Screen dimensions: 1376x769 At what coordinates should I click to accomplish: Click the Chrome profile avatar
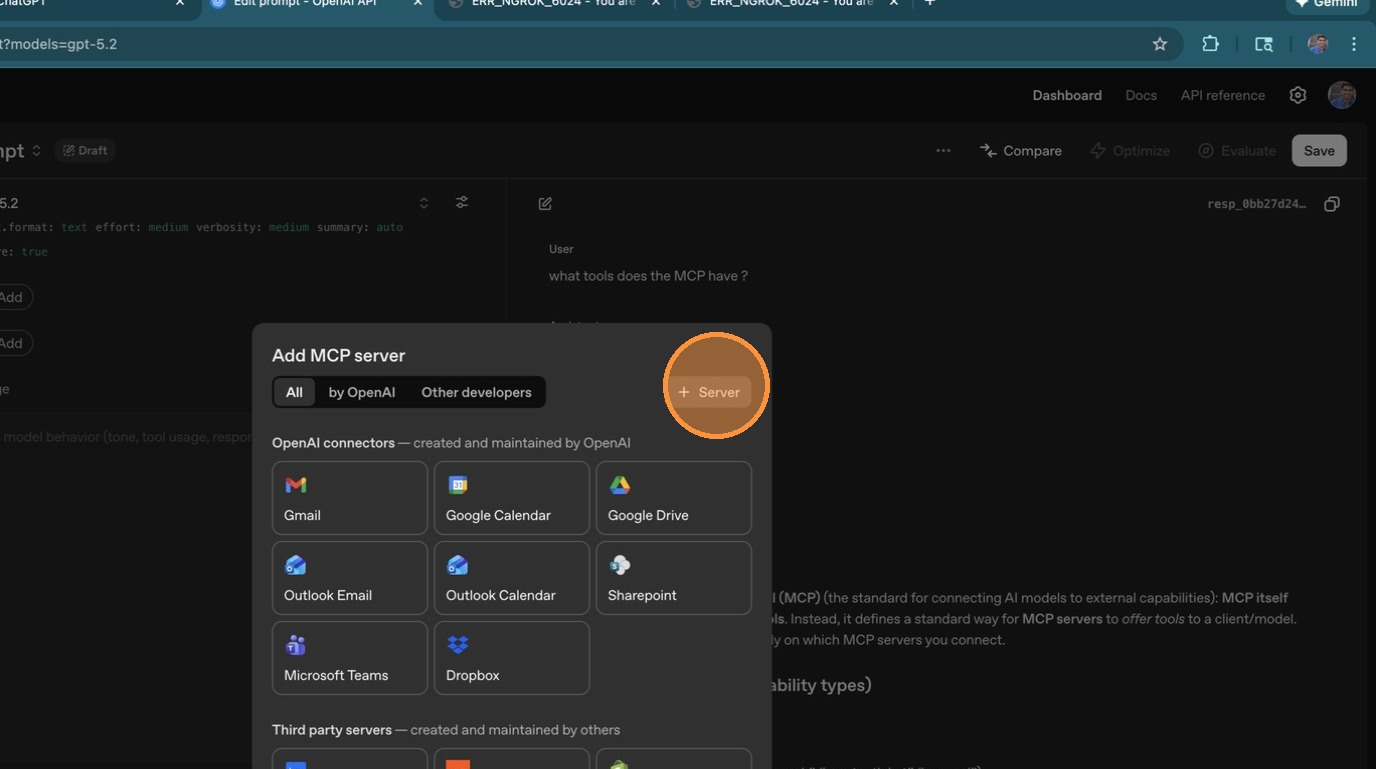(1318, 44)
